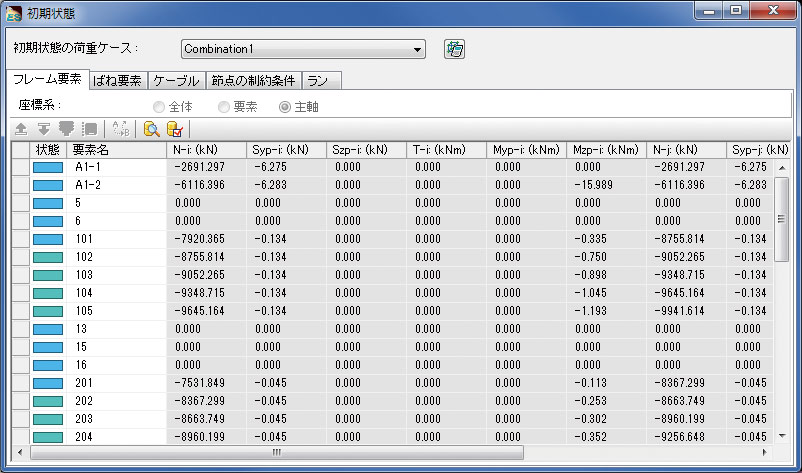Viewport: 802px width, 473px height.
Task: Click the horizontal scrollbar right arrow
Action: pos(765,452)
